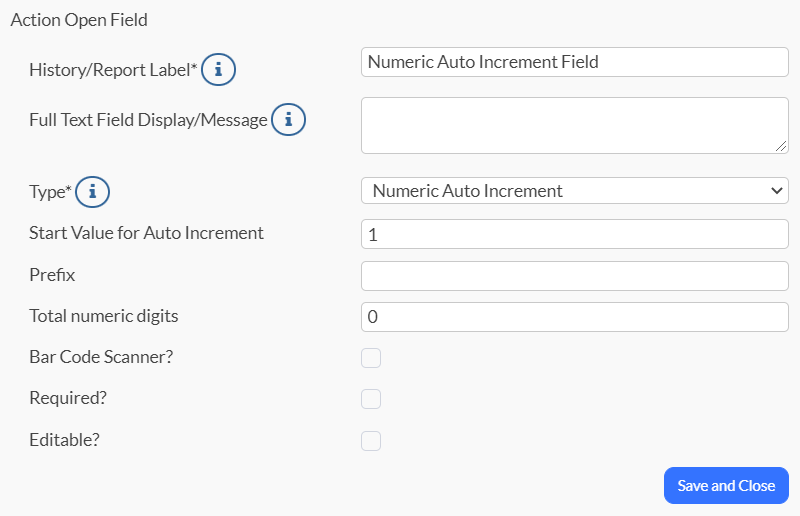Image resolution: width=800 pixels, height=516 pixels.
Task: Select the Start Value for Auto Increment input
Action: tap(575, 234)
